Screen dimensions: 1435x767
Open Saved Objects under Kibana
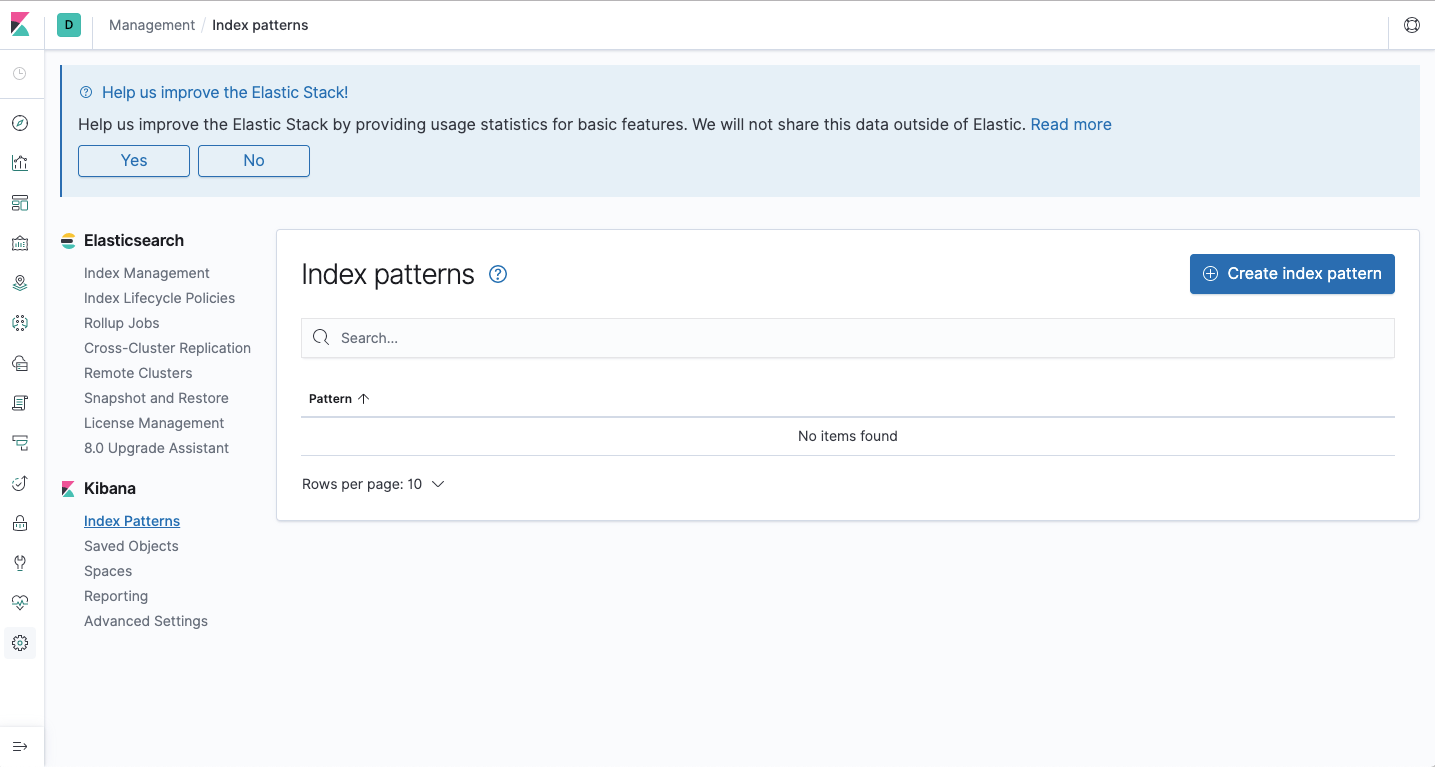pos(131,546)
